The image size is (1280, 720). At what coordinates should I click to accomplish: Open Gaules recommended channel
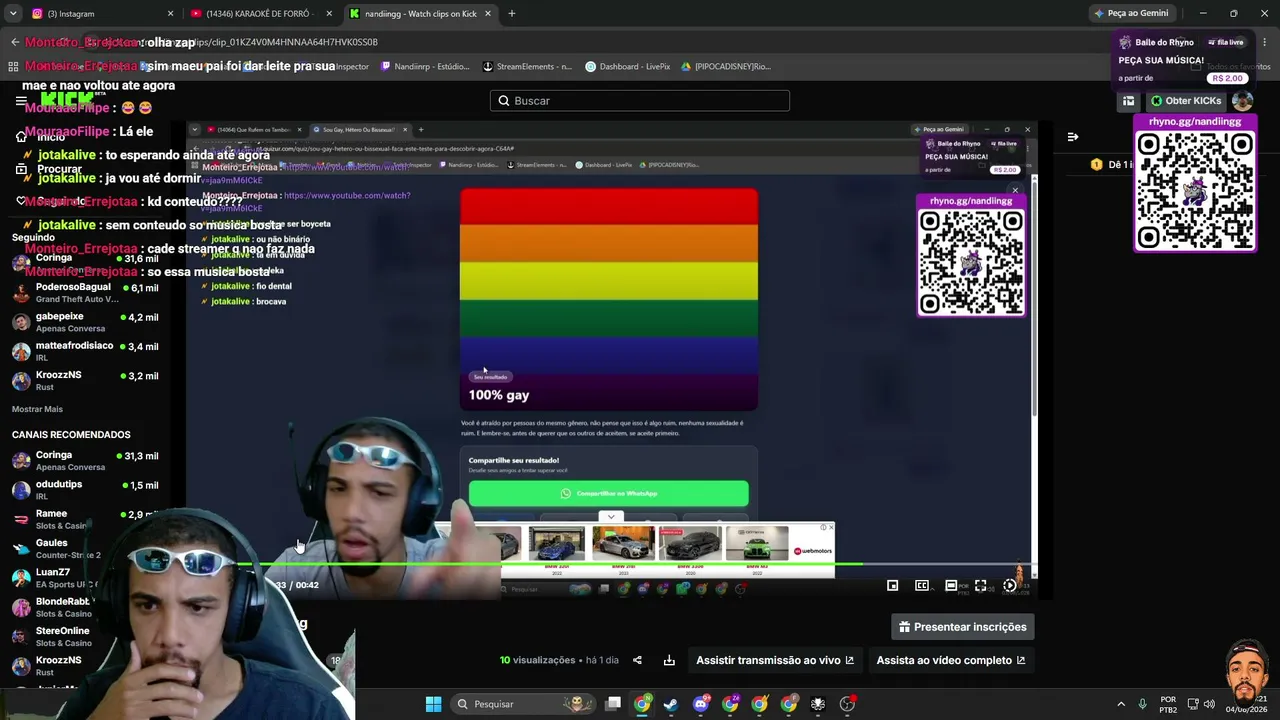(85, 548)
